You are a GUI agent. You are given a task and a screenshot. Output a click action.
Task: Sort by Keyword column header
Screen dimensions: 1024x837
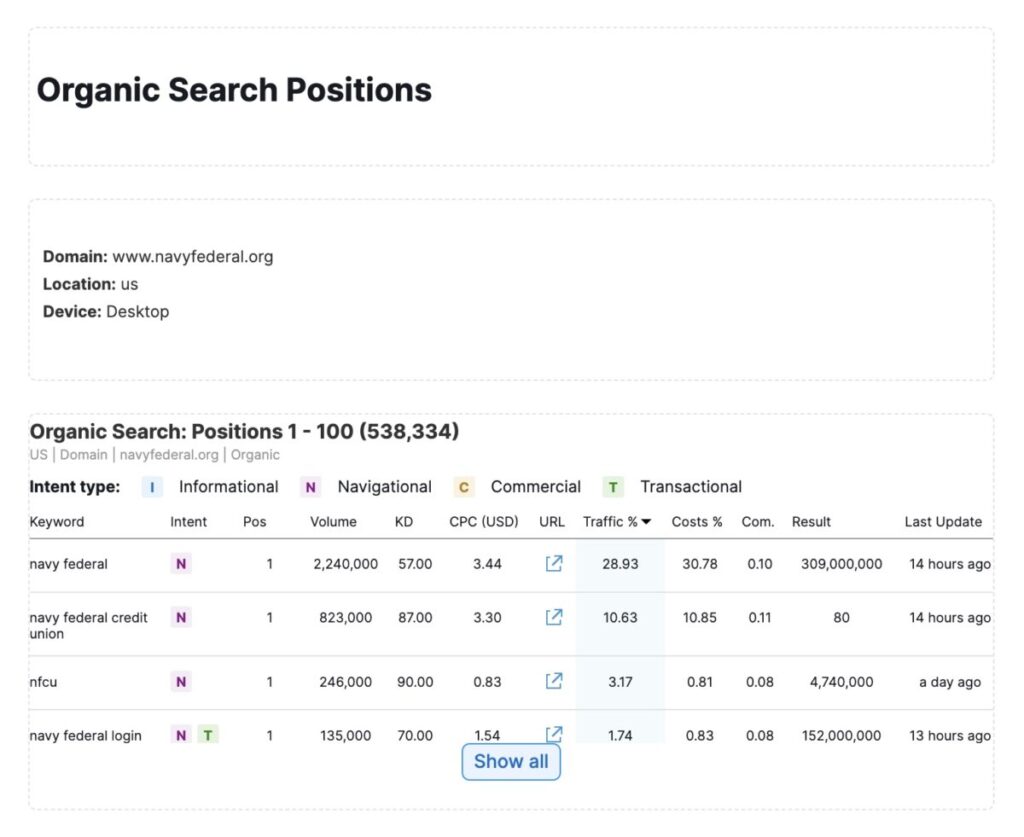tap(57, 522)
